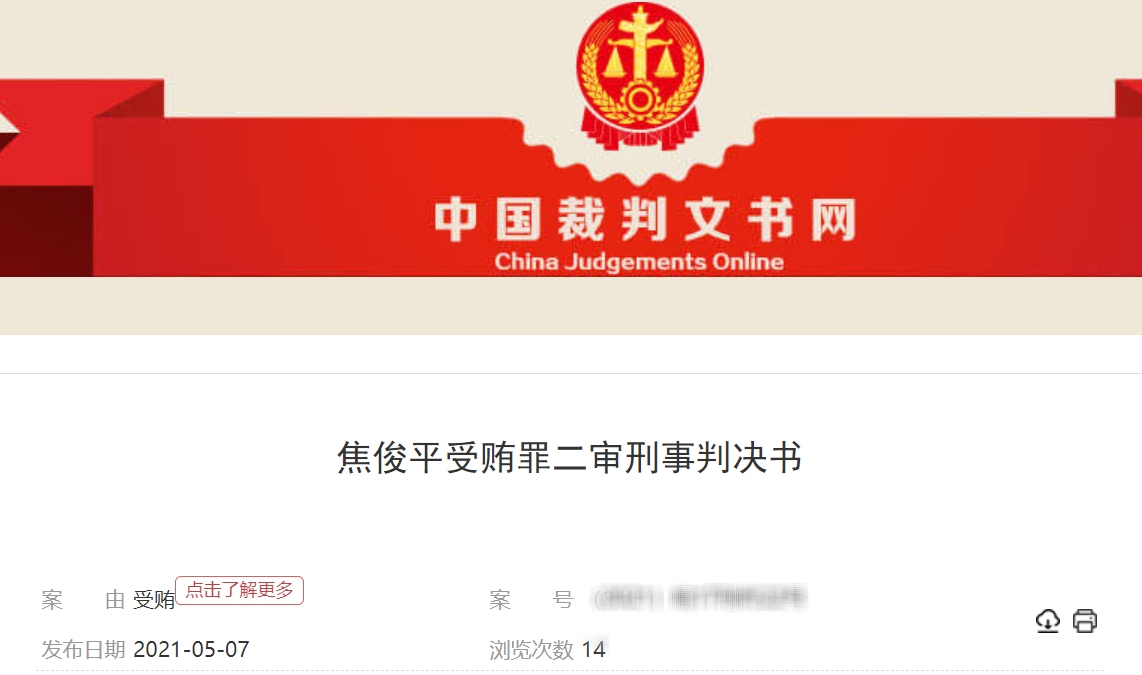1142x675 pixels.
Task: Click the China Judgements Online subtitle
Action: pyautogui.click(x=639, y=261)
